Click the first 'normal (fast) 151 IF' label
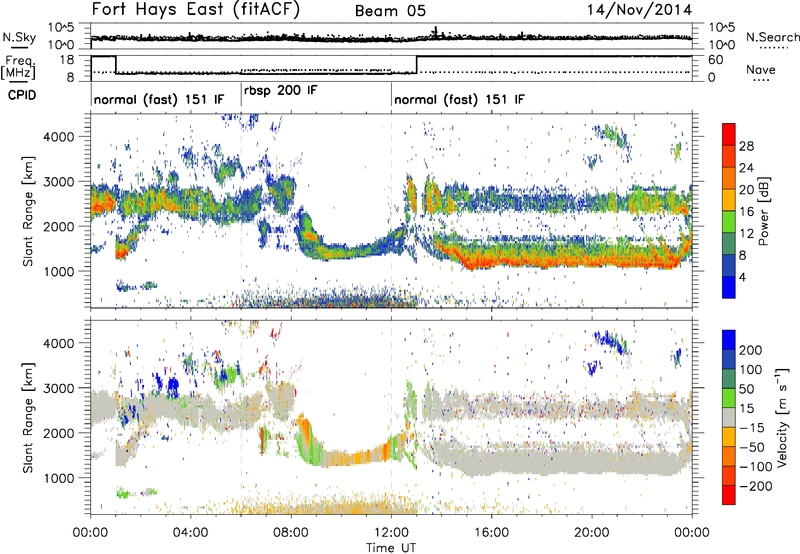 159,99
